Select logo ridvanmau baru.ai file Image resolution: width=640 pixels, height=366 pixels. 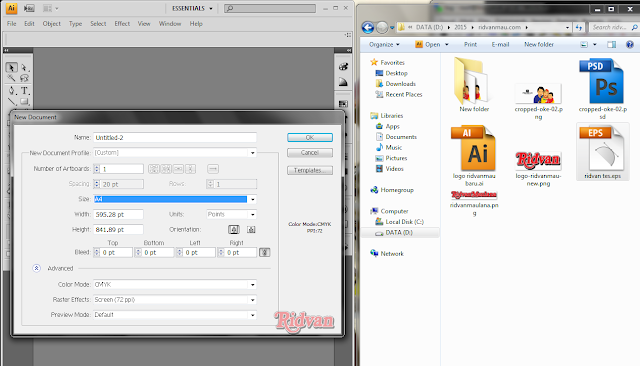[x=474, y=156]
